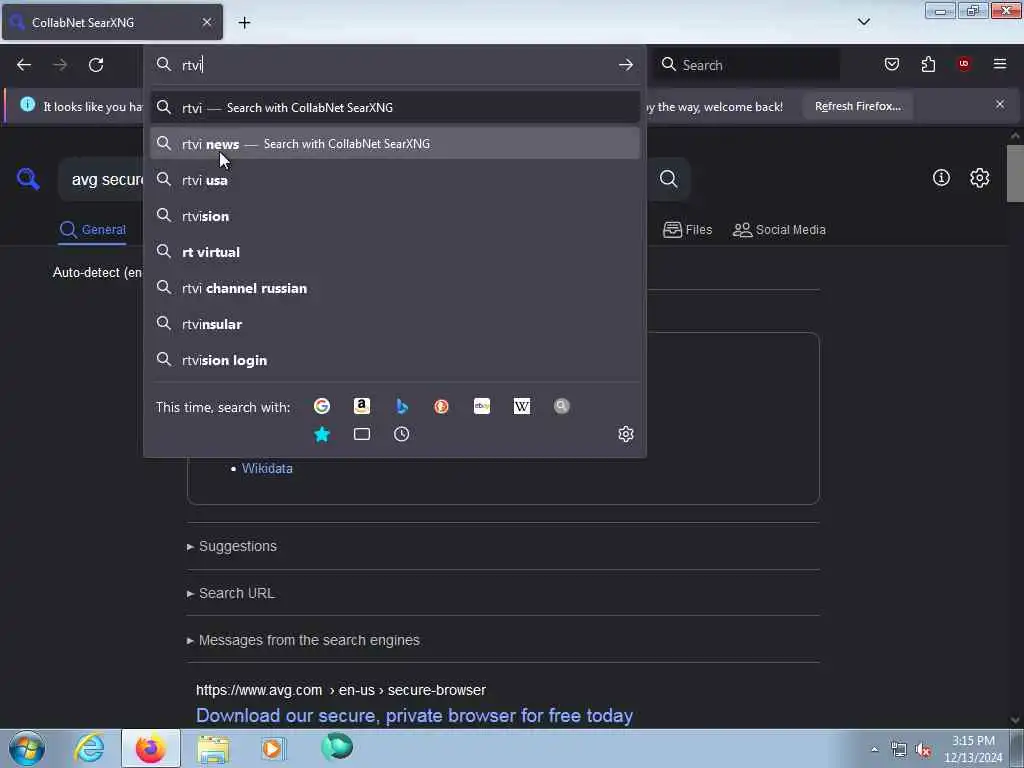Search with the eBay engine icon

[x=482, y=406]
